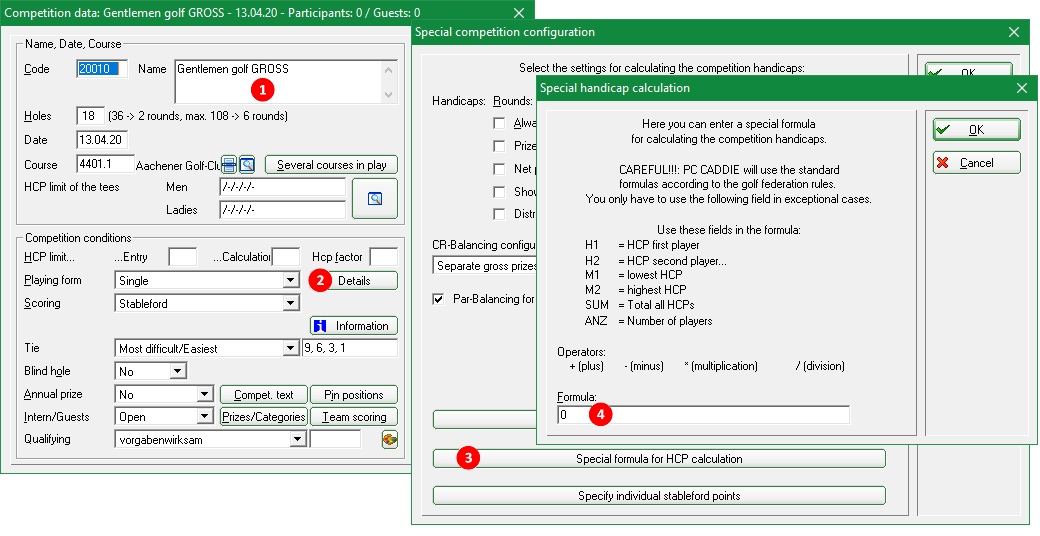
Task: Close the Special competition configuration window
Action: (1013, 32)
